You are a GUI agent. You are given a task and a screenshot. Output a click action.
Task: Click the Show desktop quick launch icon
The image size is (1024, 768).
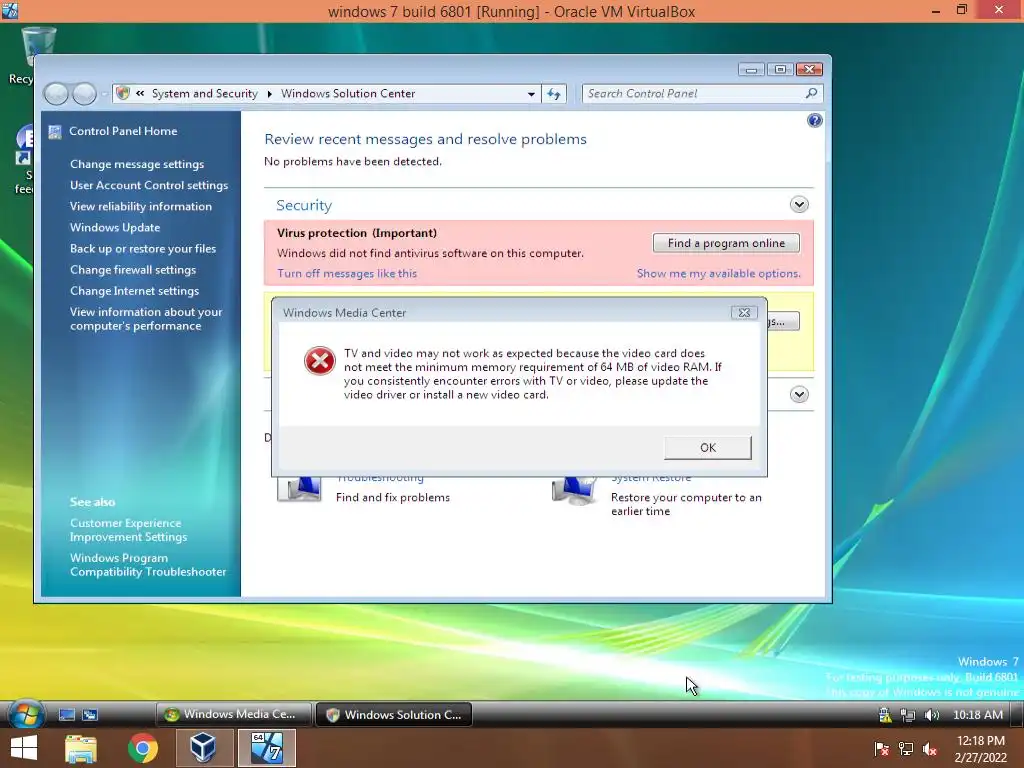pyautogui.click(x=67, y=715)
